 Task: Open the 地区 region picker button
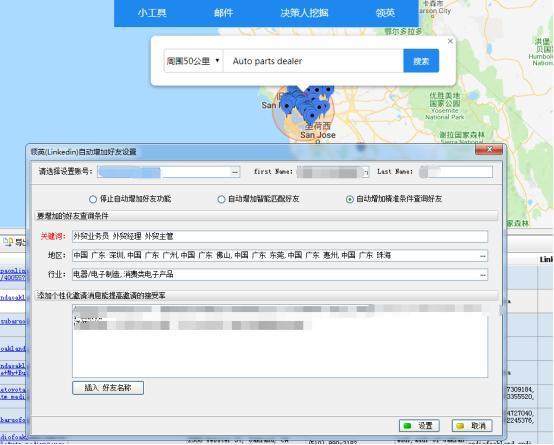point(483,256)
